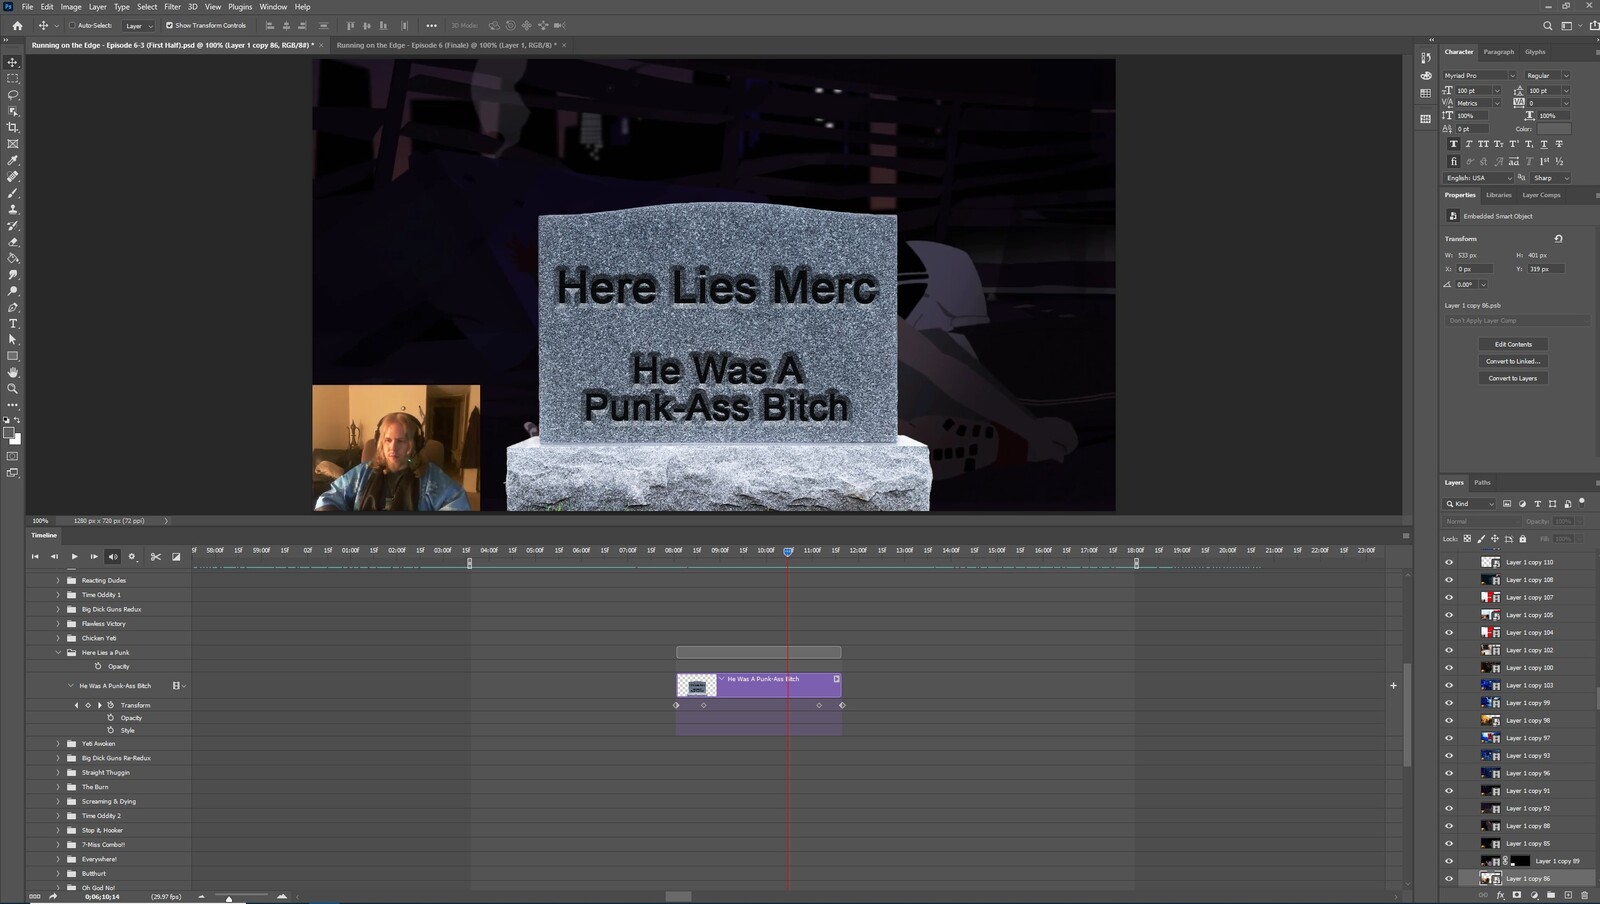Click the reset transform icon in Properties
Viewport: 1600px width, 904px height.
(x=1558, y=238)
